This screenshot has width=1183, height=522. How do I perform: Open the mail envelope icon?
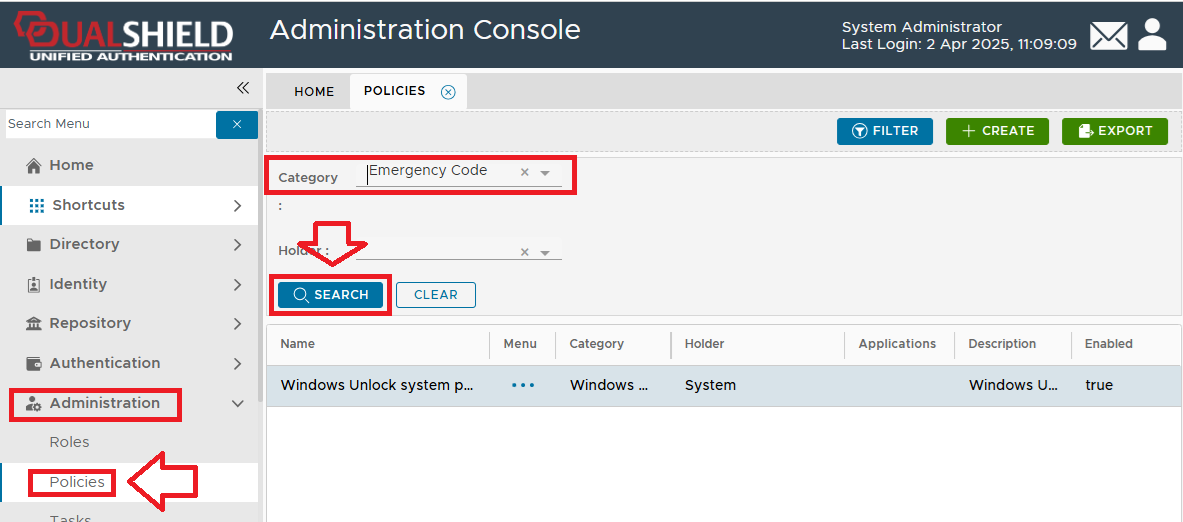pyautogui.click(x=1108, y=37)
